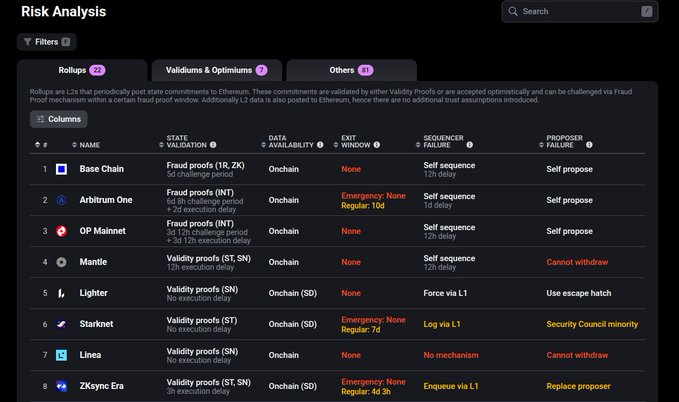The height and width of the screenshot is (402, 679).
Task: Sort by Proposer Failure column
Action: [561, 141]
